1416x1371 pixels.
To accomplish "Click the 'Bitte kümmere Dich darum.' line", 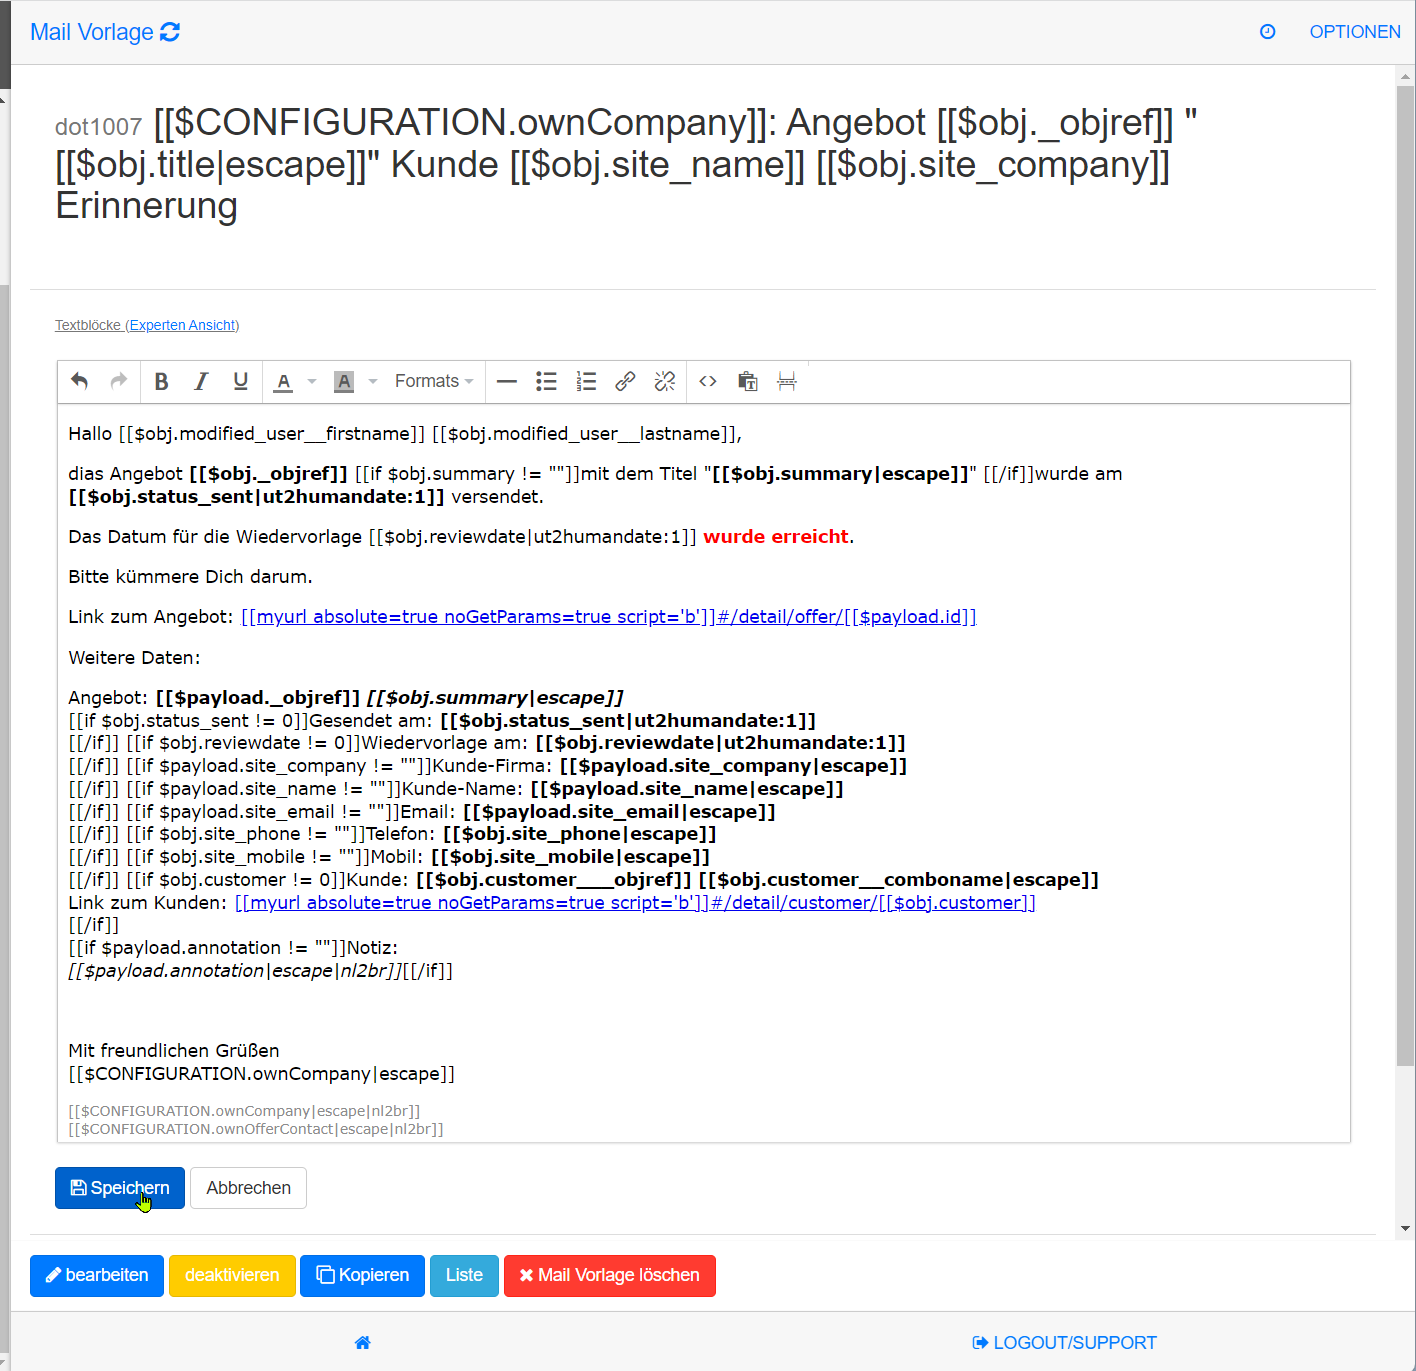I will coord(190,577).
